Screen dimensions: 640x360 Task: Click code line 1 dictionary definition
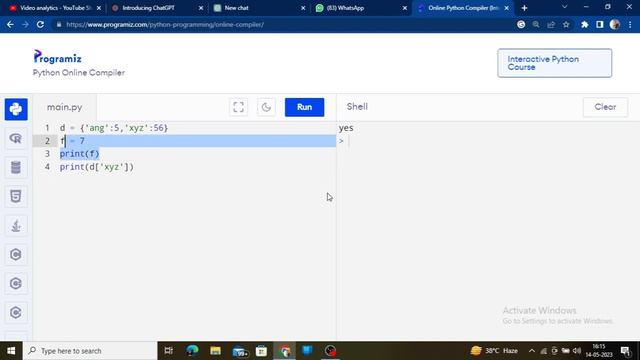click(114, 128)
